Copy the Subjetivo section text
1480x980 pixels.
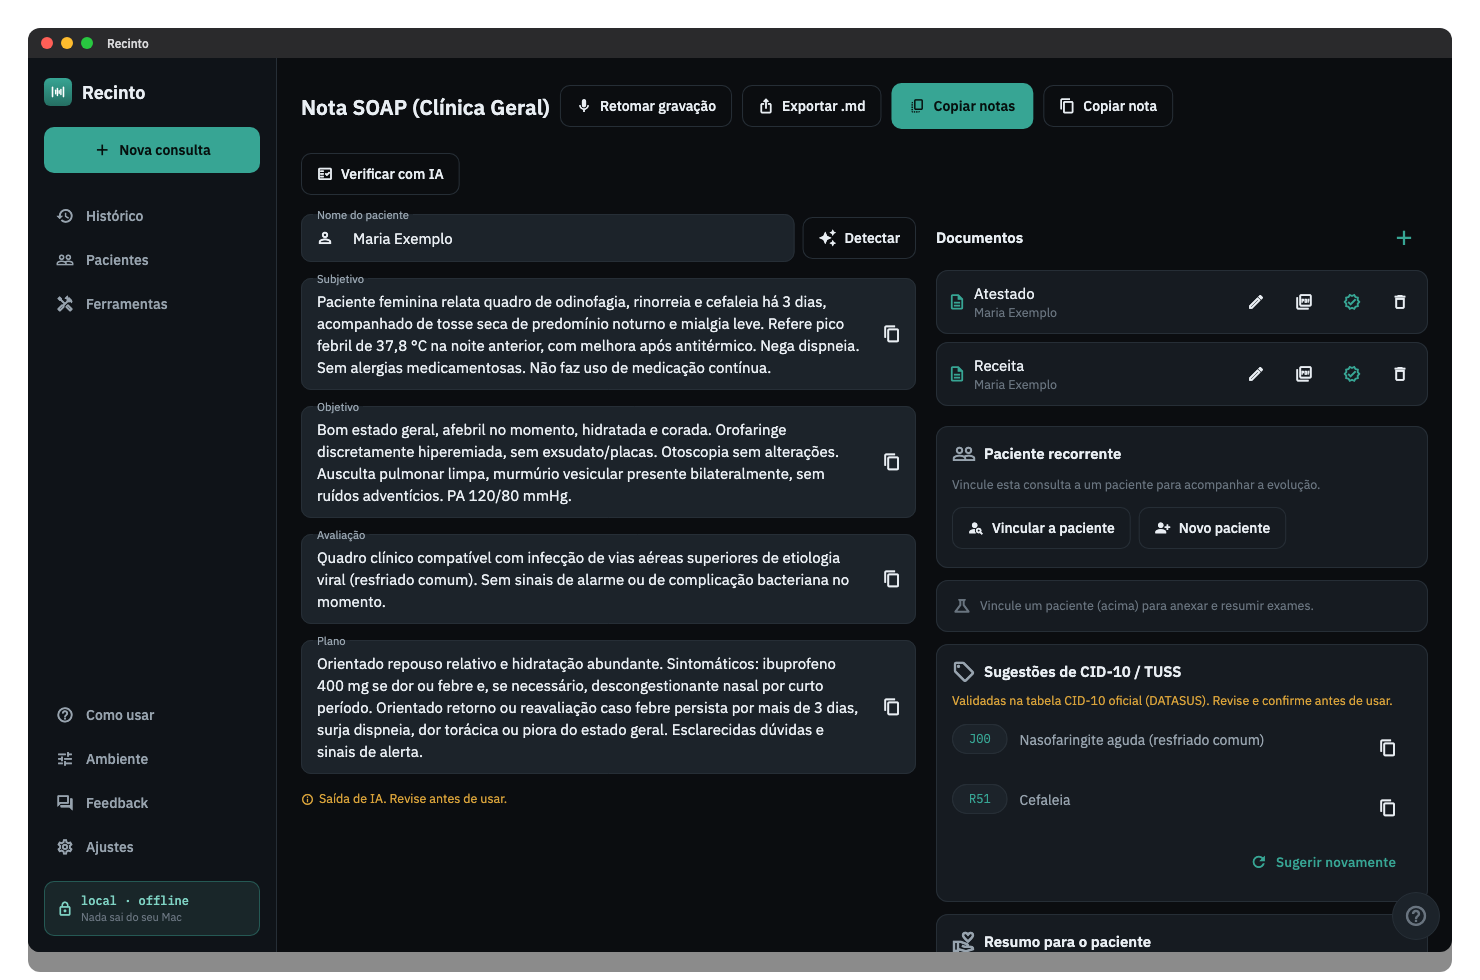click(x=891, y=334)
